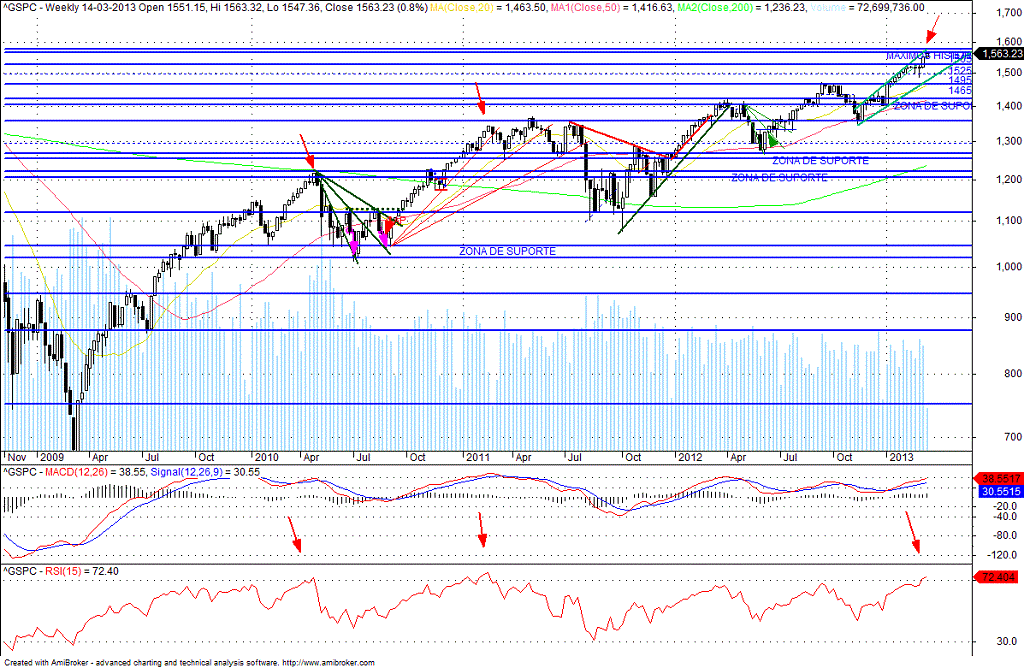
Task: Click the MAXIMOS HIS annotation text
Action: pos(929,56)
